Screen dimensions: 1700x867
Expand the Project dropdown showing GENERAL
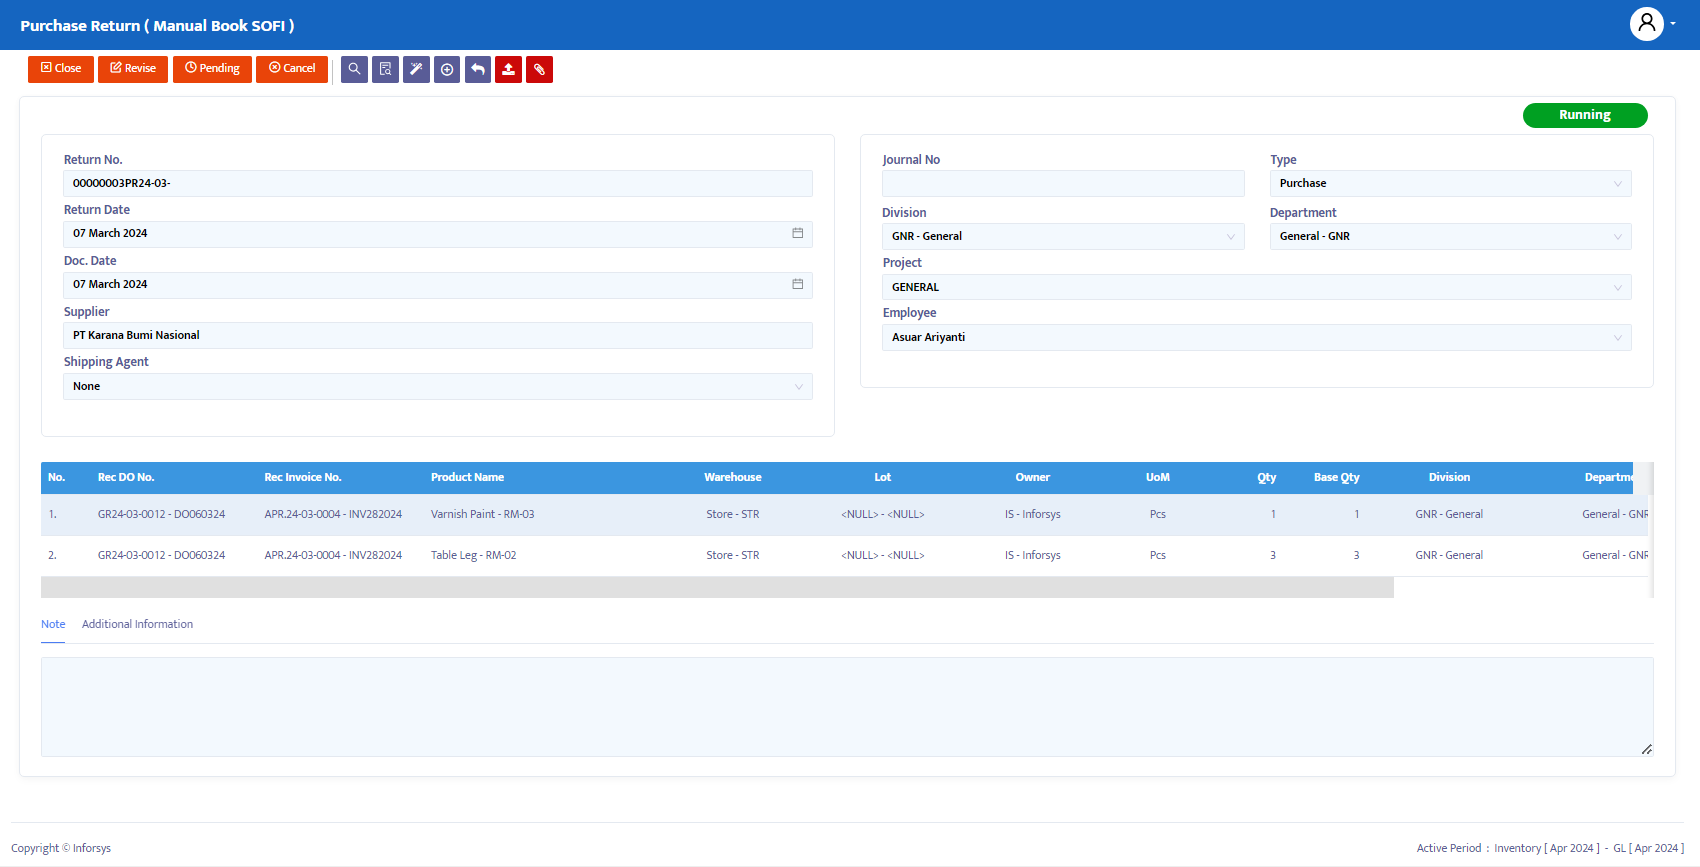(1257, 287)
